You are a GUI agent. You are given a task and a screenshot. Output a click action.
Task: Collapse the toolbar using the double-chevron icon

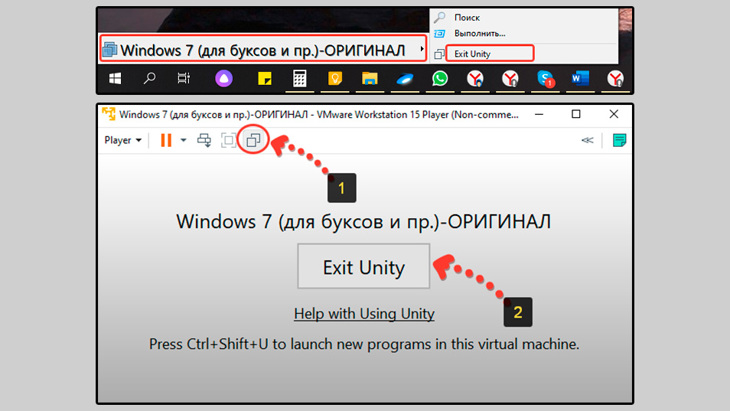click(x=587, y=140)
